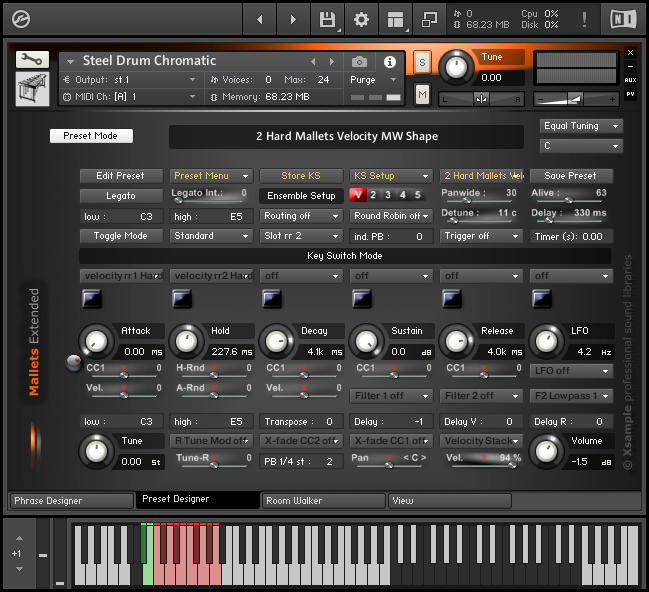The width and height of the screenshot is (649, 592).
Task: Select ensemble voice 5
Action: [x=418, y=195]
